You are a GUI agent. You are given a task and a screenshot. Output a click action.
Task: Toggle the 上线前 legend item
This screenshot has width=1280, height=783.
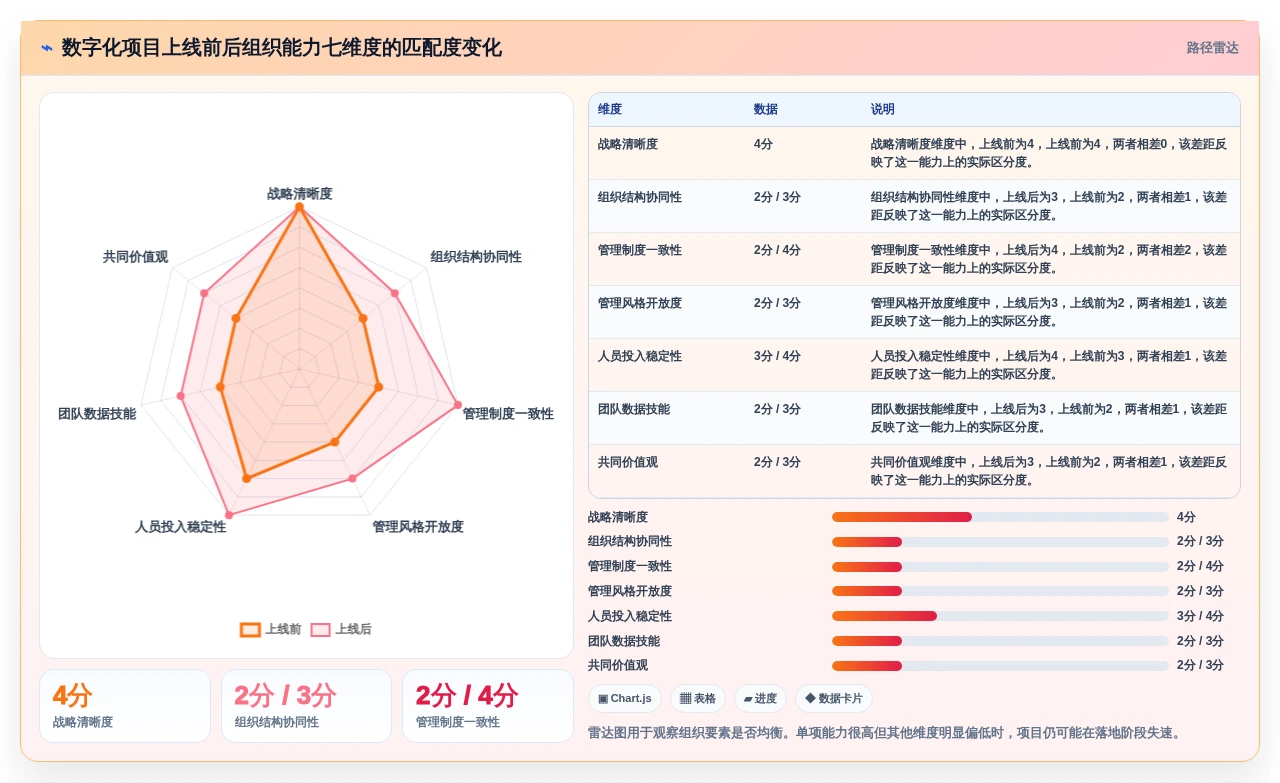pos(271,629)
